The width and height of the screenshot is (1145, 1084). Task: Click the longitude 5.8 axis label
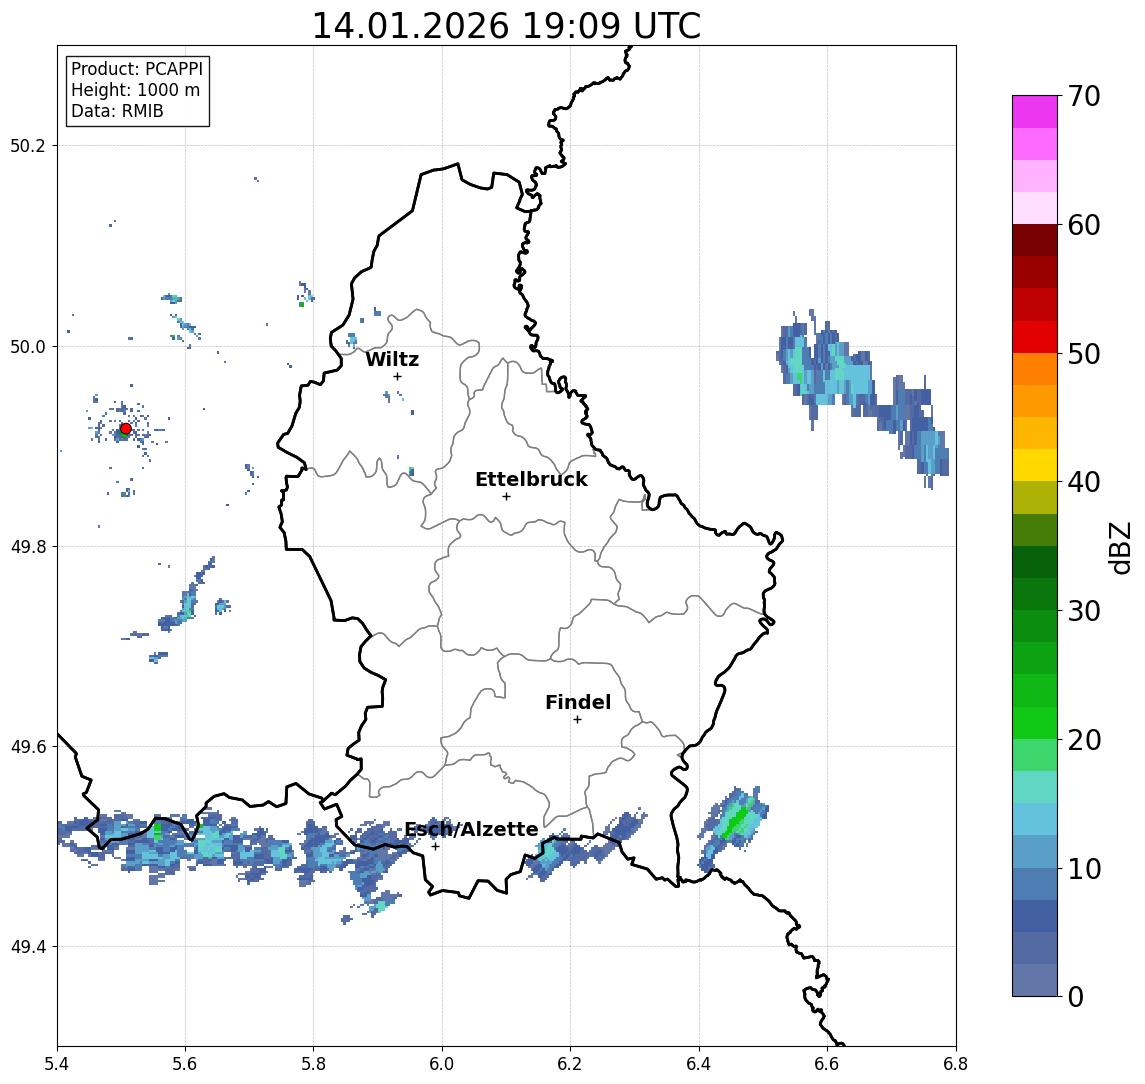(x=314, y=1064)
